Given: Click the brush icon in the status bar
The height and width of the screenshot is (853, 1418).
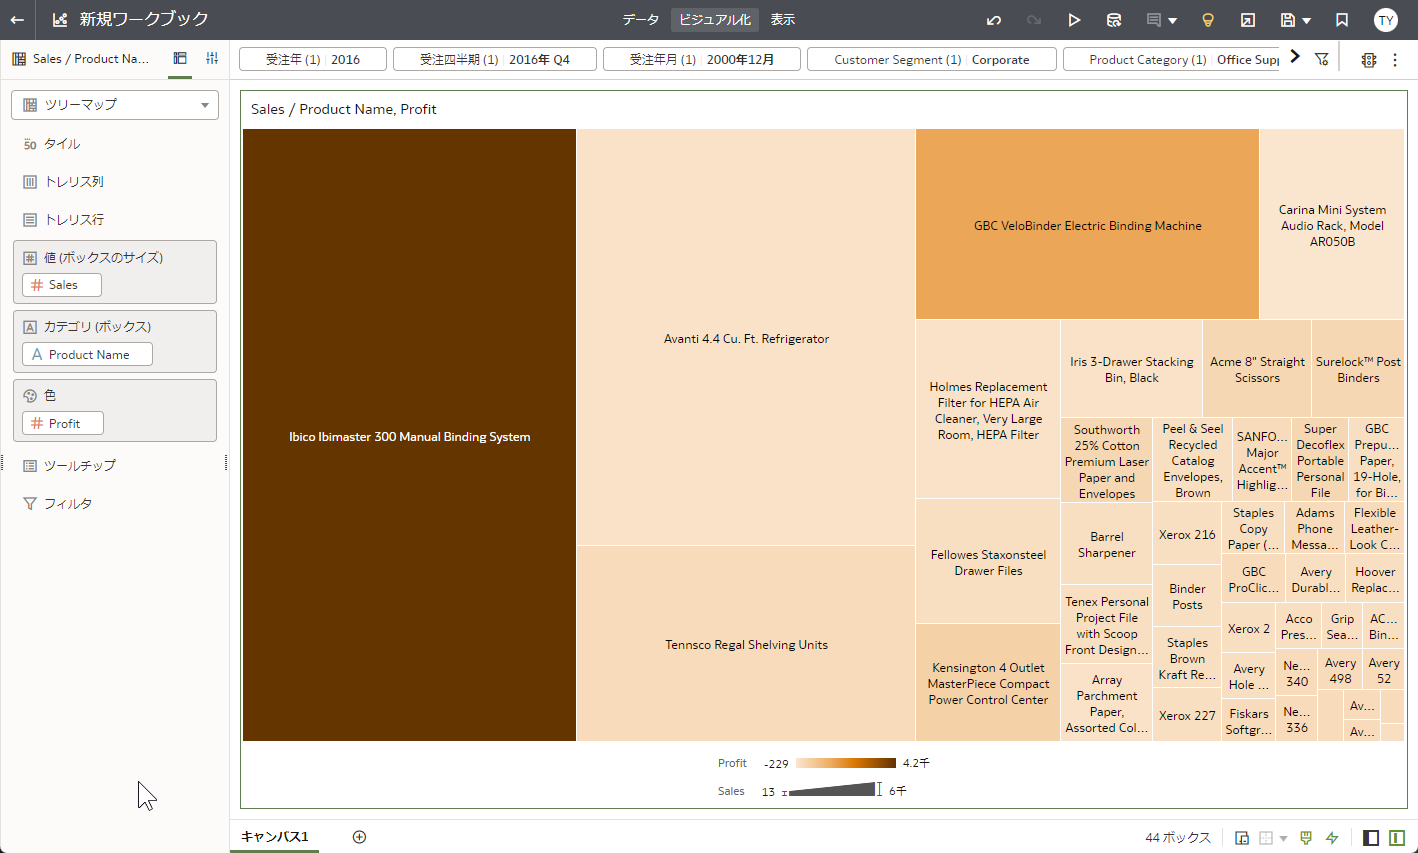Looking at the screenshot, I should pos(1306,837).
